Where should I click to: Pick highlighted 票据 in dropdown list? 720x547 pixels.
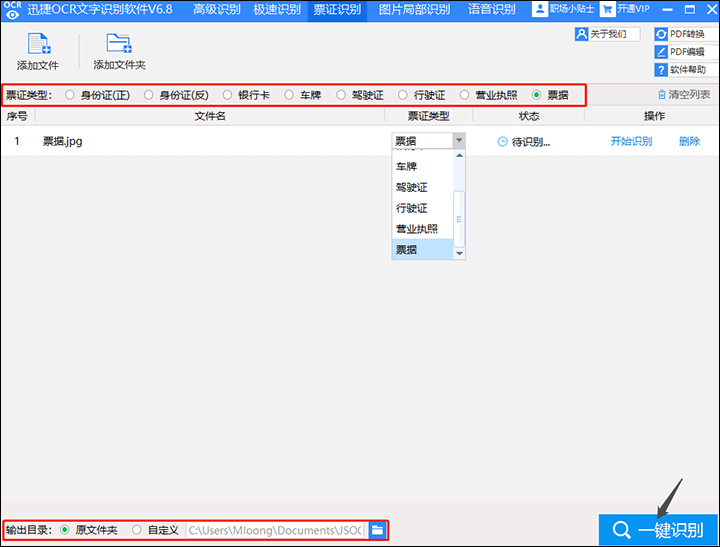422,249
